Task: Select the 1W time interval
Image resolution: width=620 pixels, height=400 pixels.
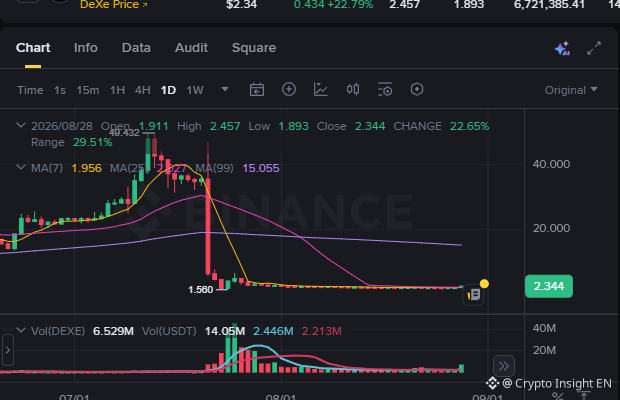Action: coord(195,90)
